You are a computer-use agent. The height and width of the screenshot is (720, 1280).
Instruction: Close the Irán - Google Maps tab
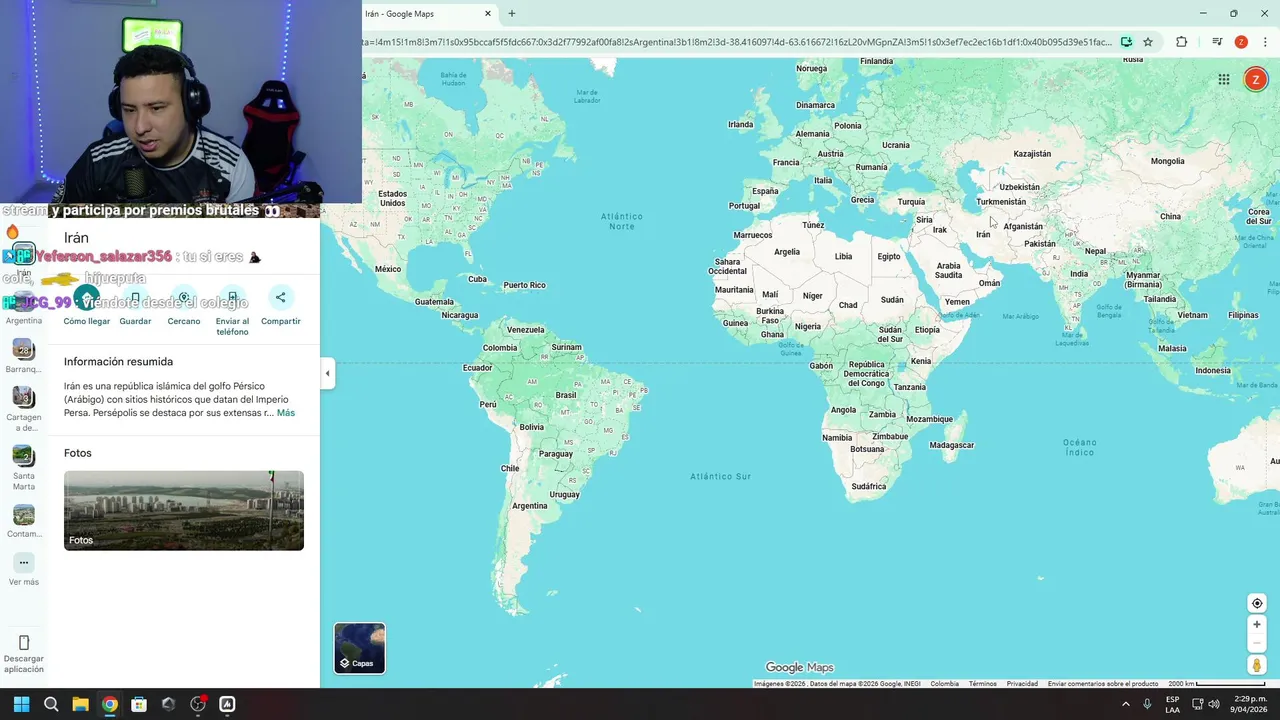coord(488,14)
